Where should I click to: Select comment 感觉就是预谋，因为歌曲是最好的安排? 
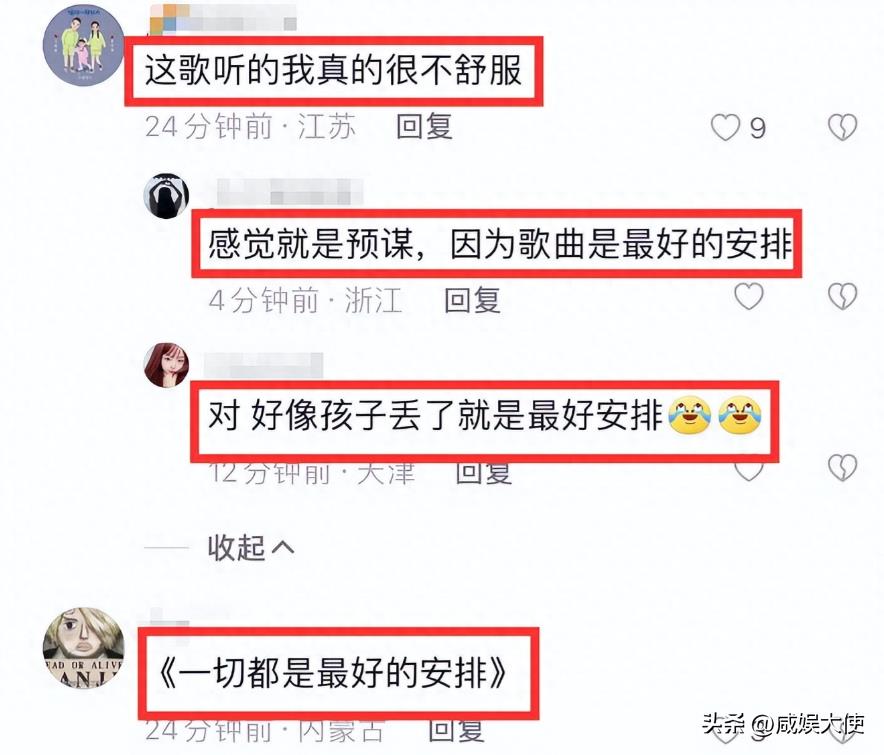500,244
